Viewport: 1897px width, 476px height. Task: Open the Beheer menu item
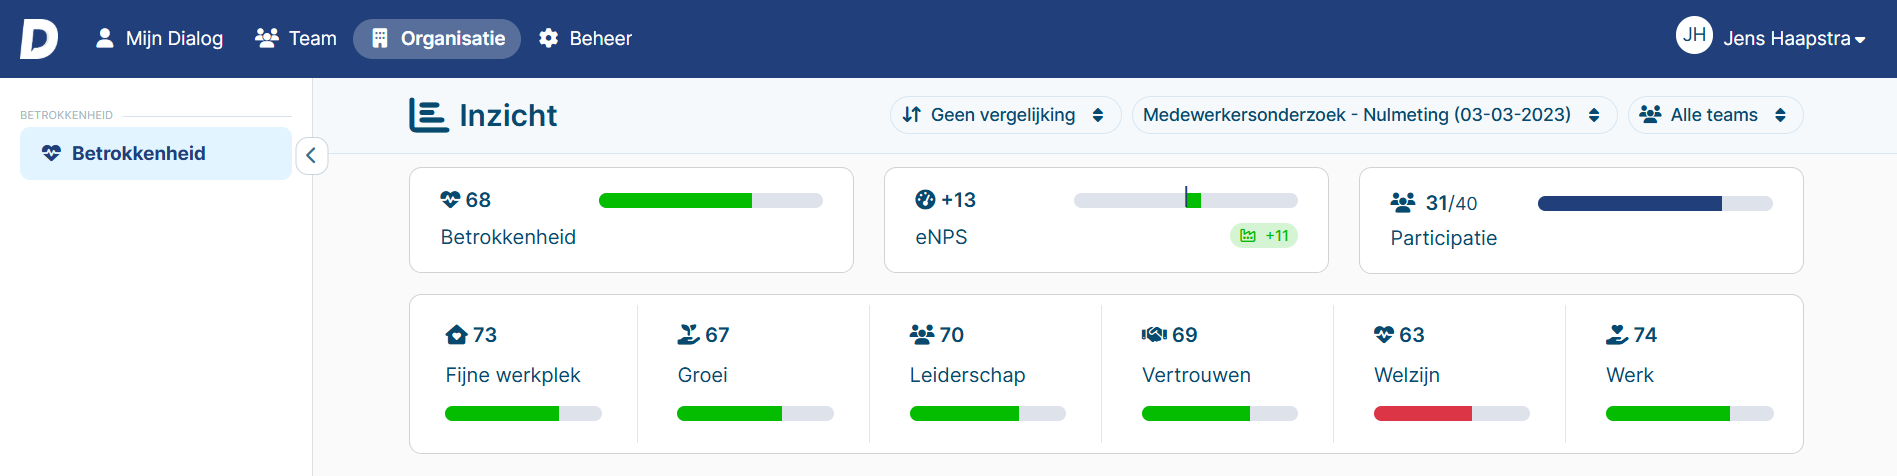586,39
